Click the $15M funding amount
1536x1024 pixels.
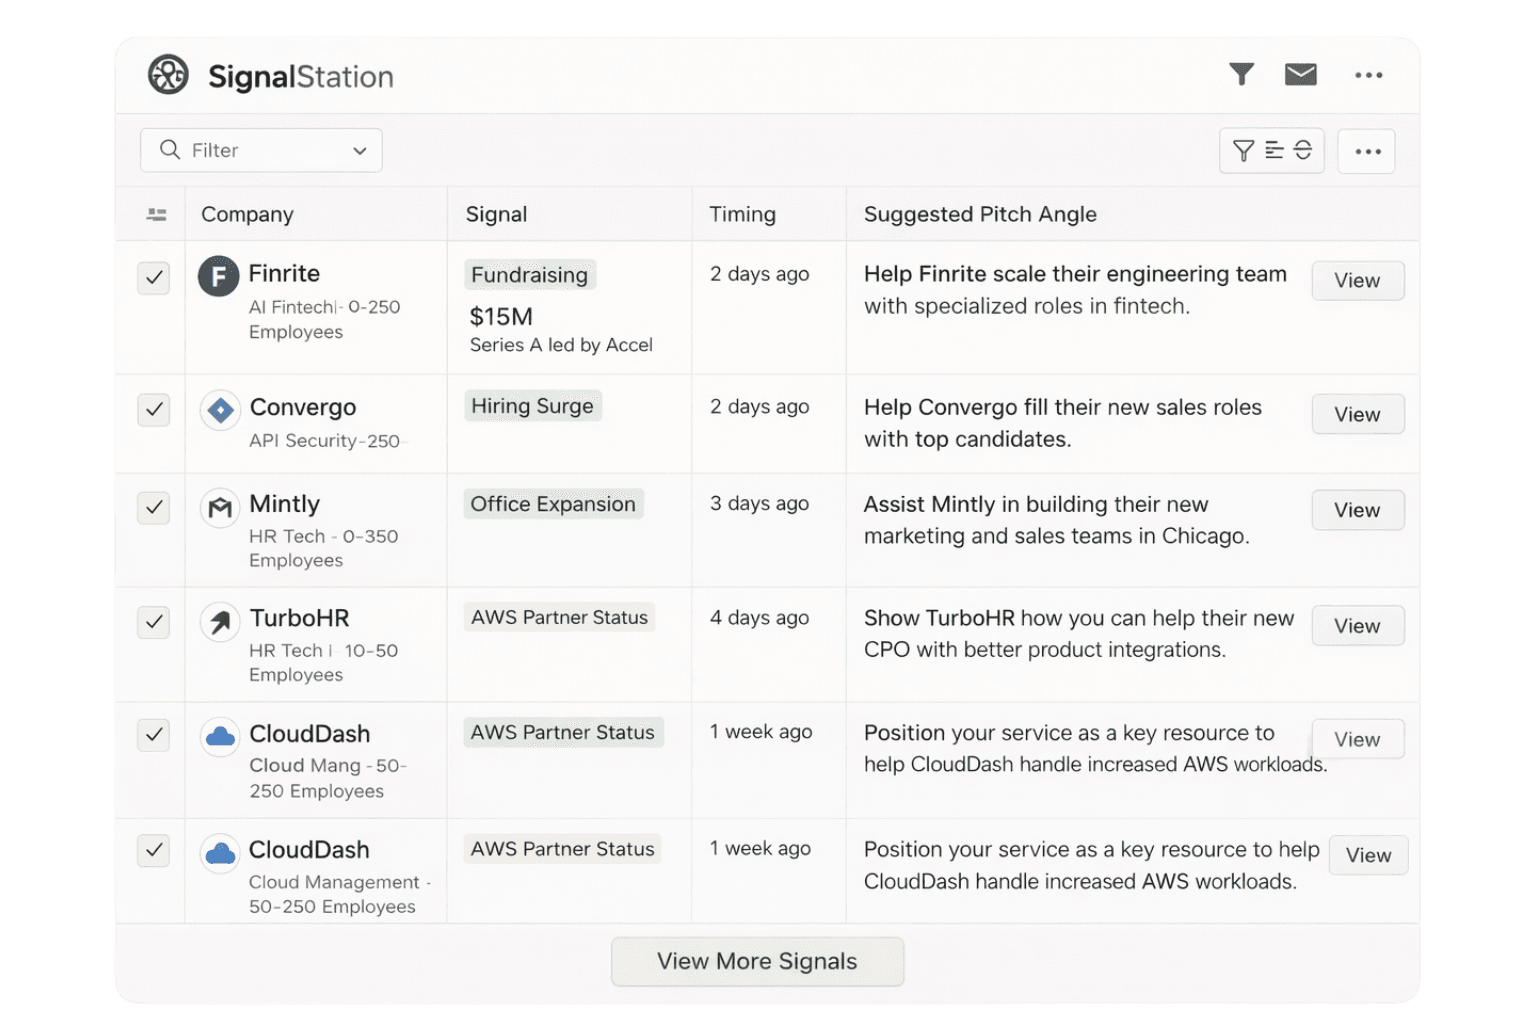[501, 317]
